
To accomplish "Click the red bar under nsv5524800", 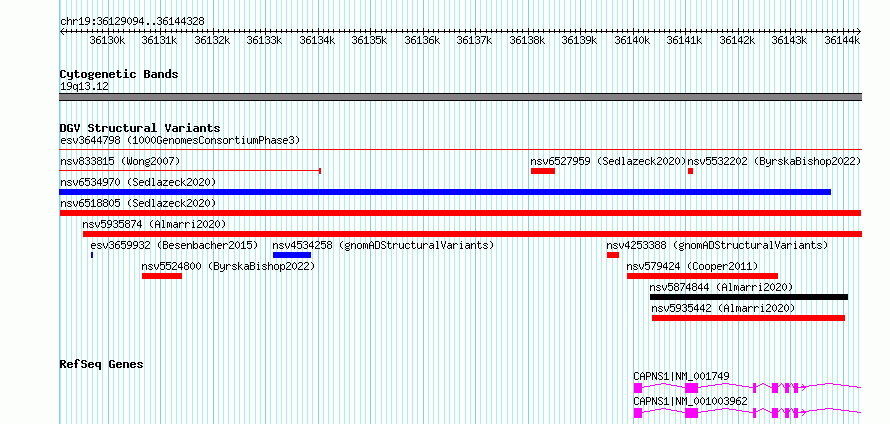I will 162,276.
